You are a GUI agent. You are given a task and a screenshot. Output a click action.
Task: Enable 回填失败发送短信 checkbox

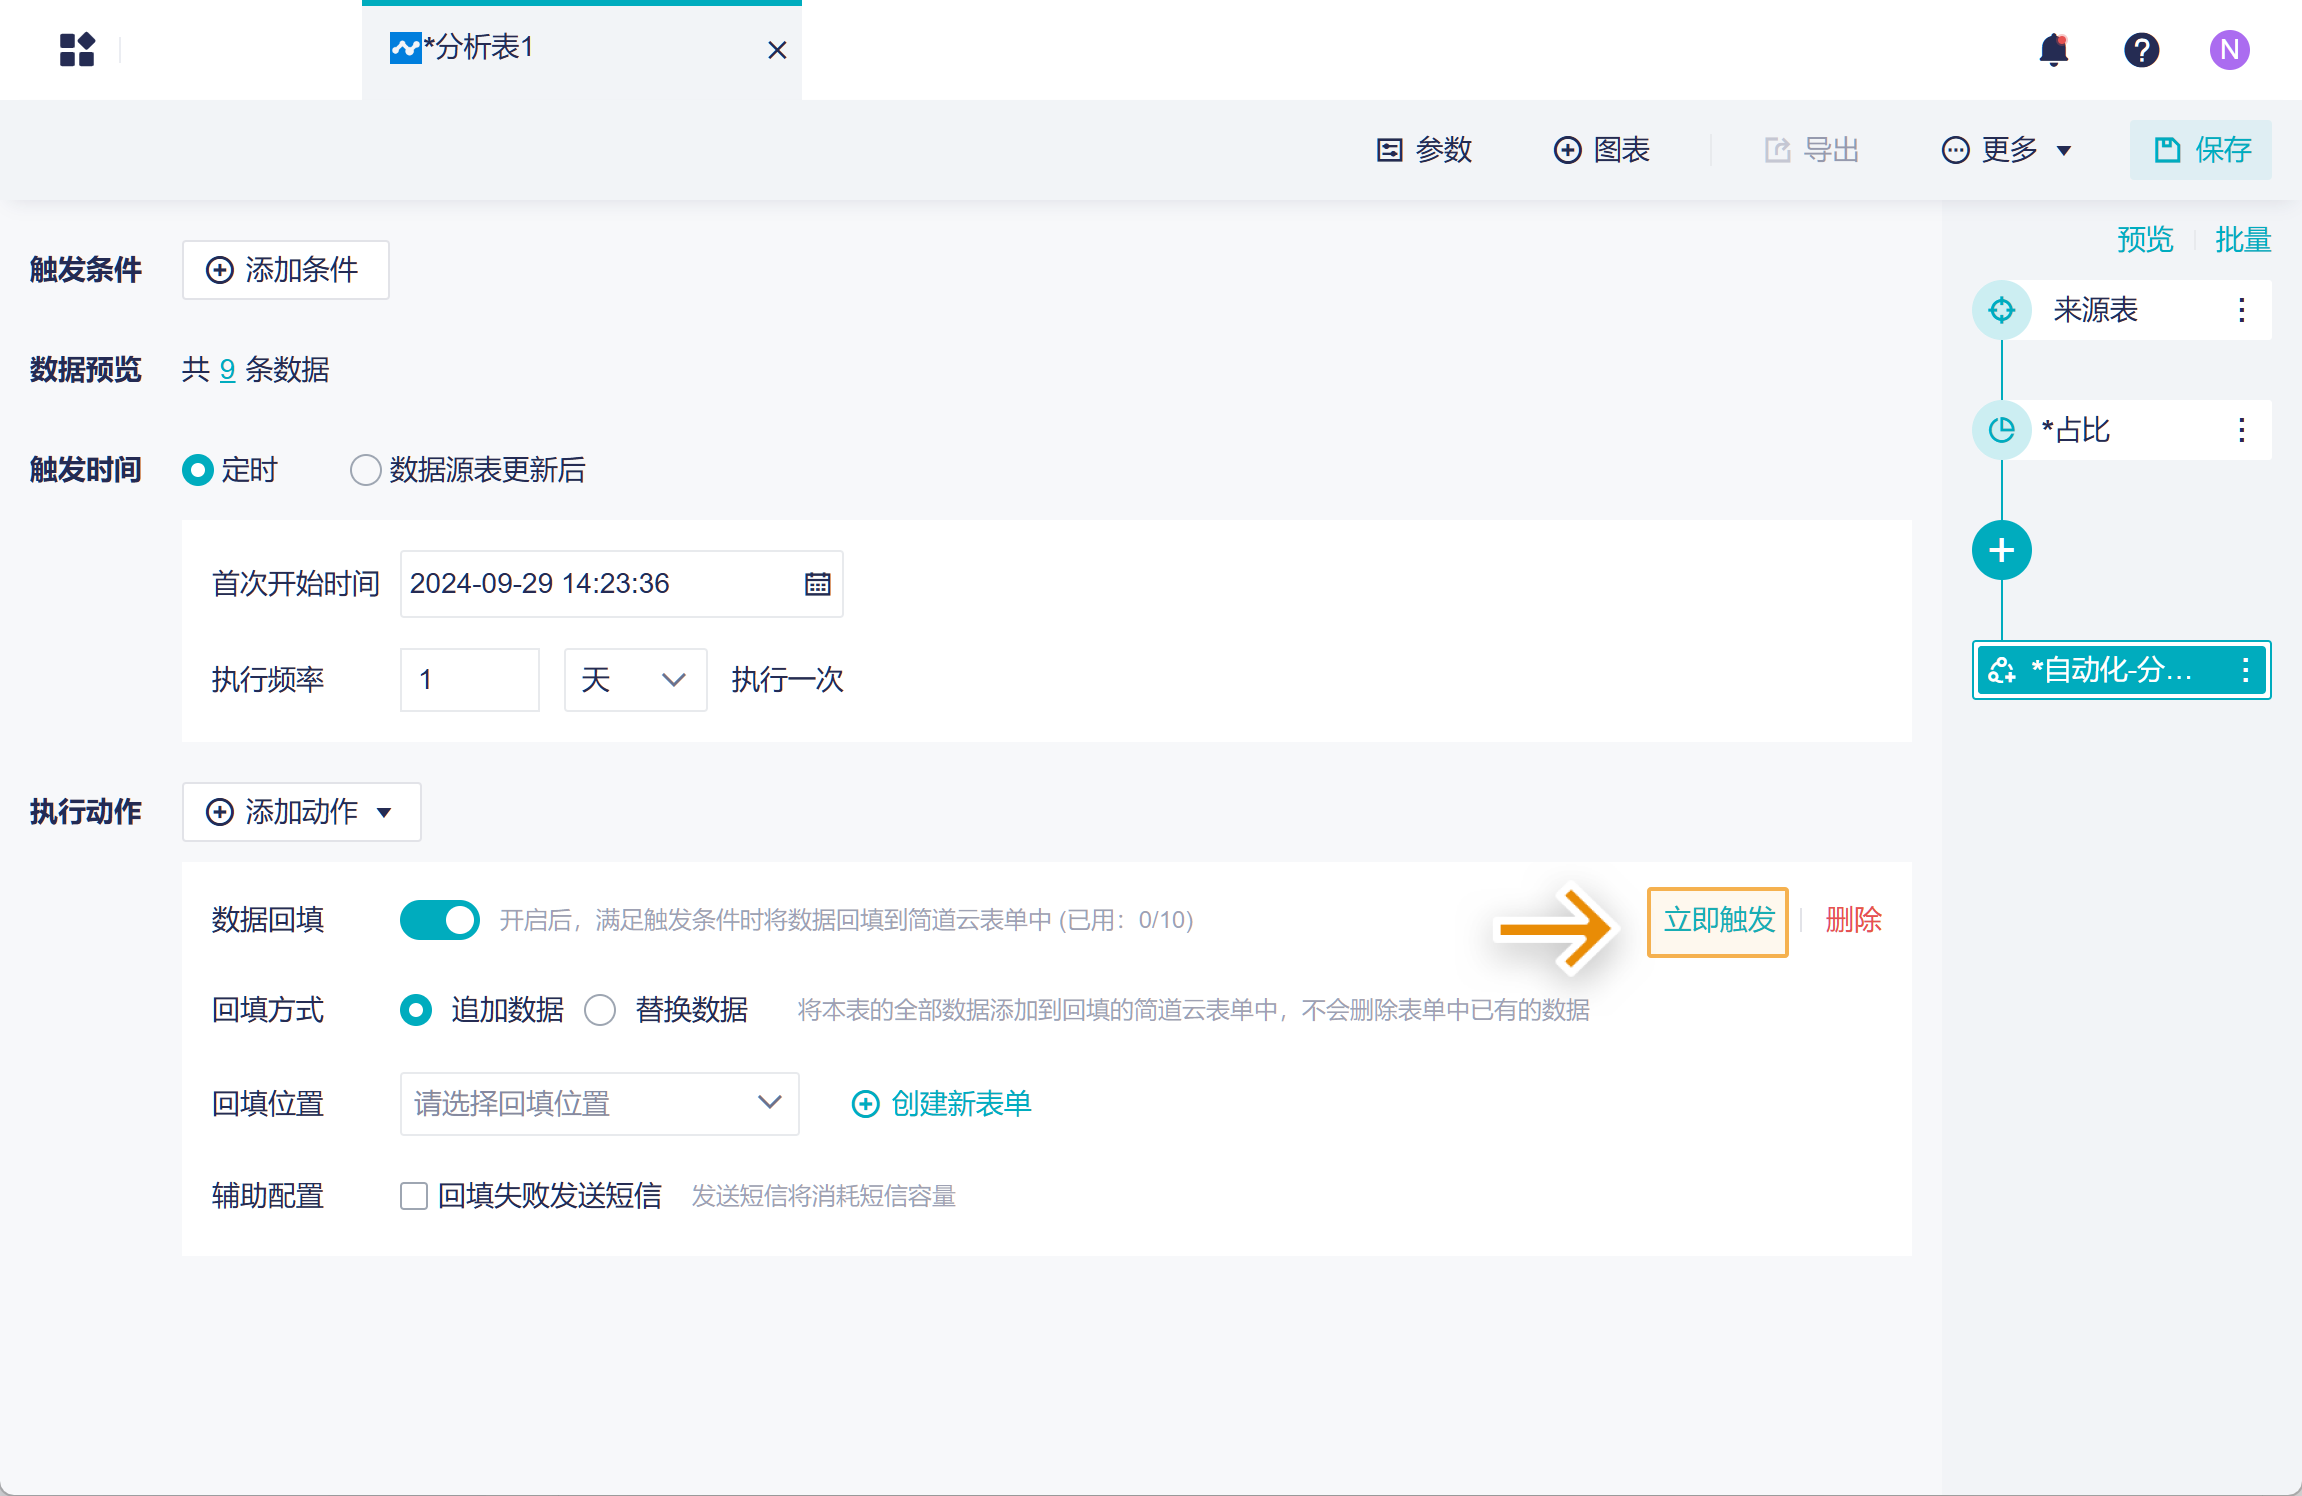414,1196
